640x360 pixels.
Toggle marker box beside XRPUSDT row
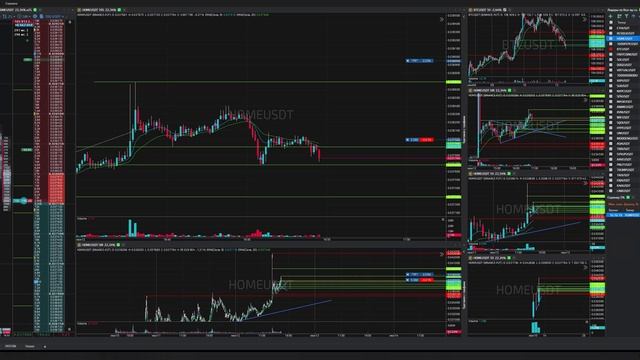click(611, 81)
